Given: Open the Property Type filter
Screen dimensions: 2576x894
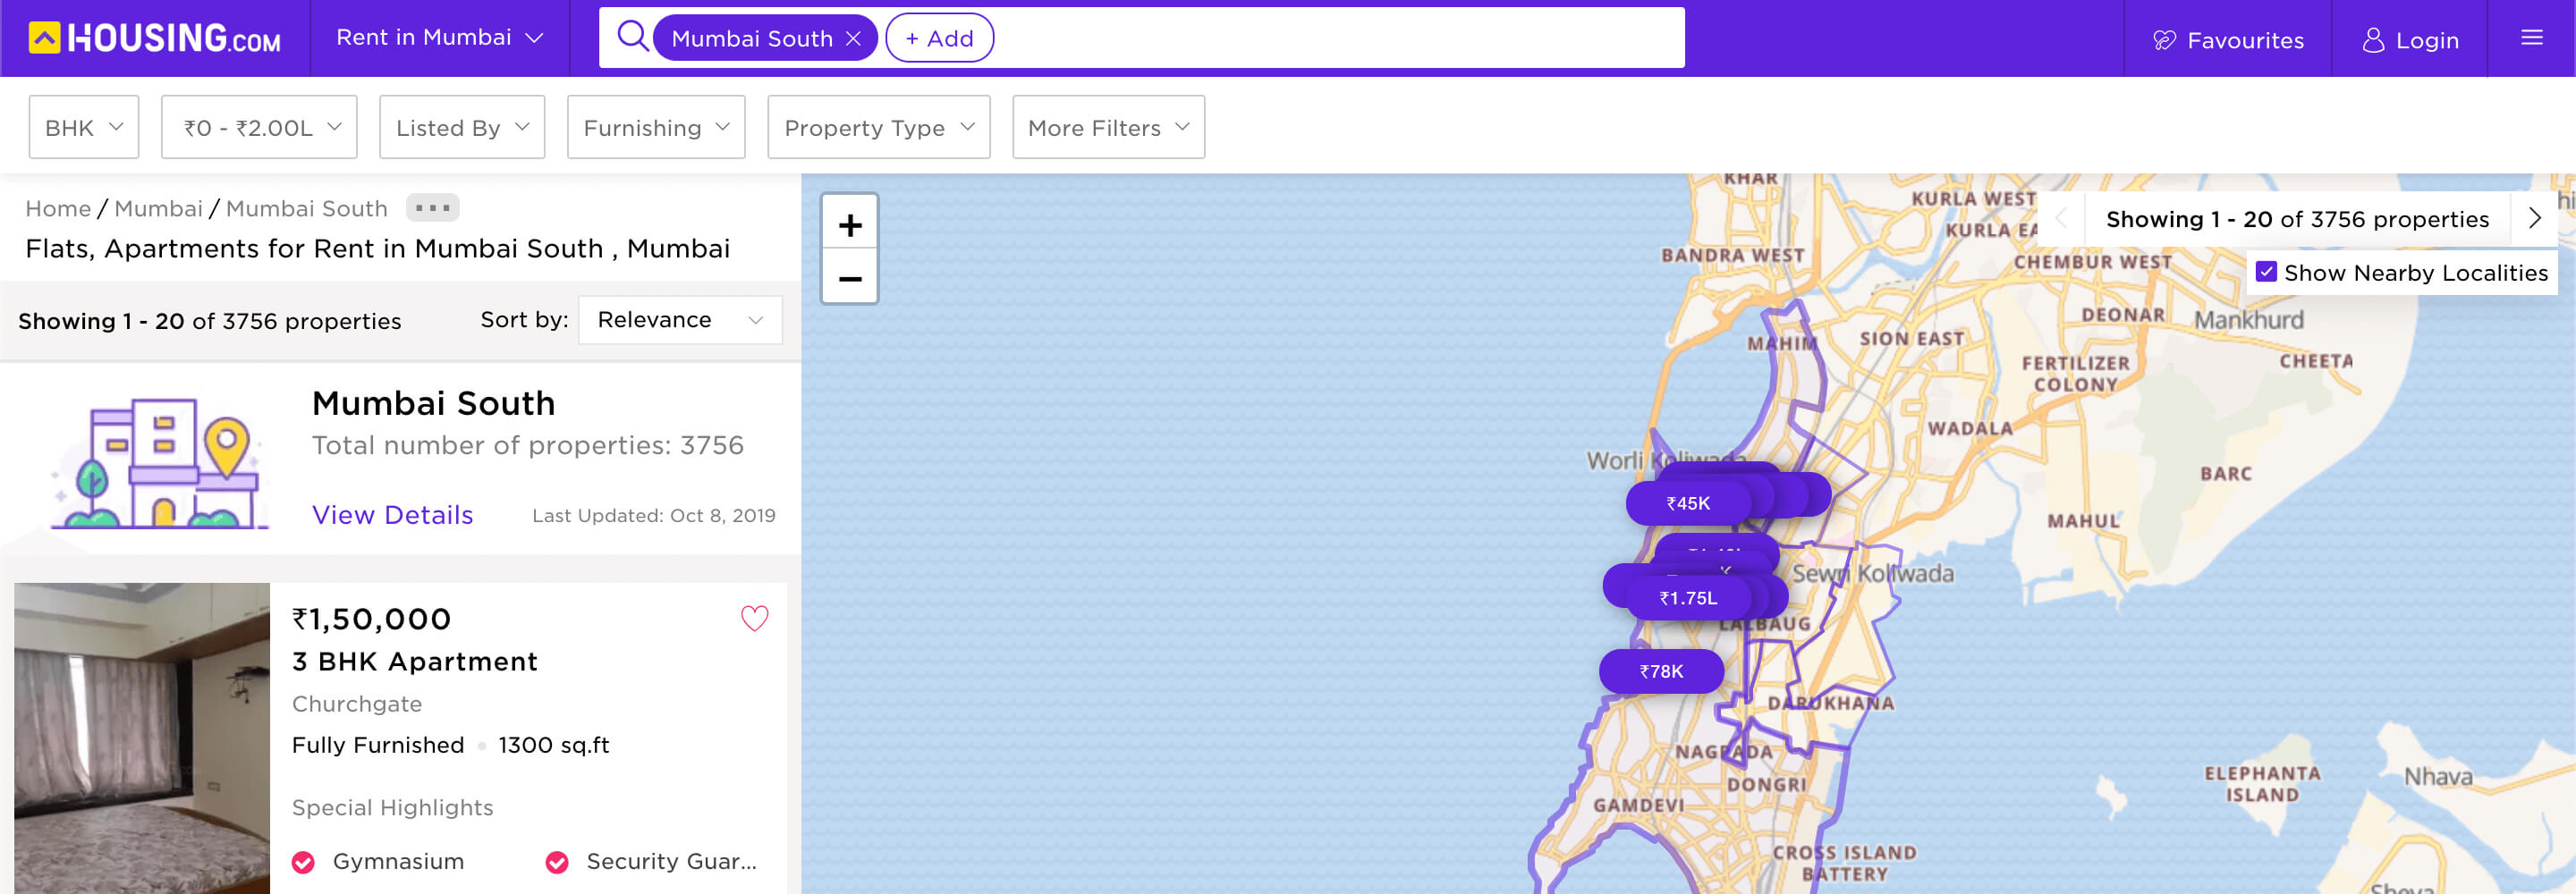Looking at the screenshot, I should coord(878,127).
